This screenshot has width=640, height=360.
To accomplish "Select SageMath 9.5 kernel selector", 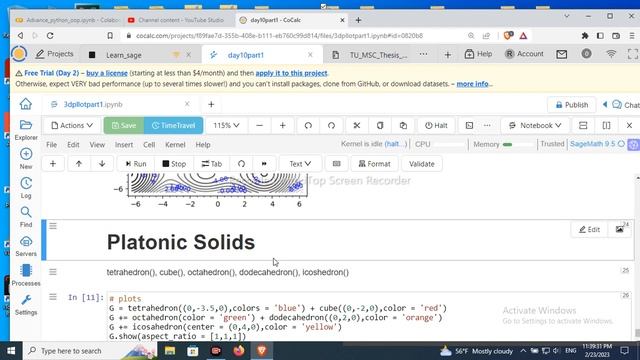I will [598, 144].
